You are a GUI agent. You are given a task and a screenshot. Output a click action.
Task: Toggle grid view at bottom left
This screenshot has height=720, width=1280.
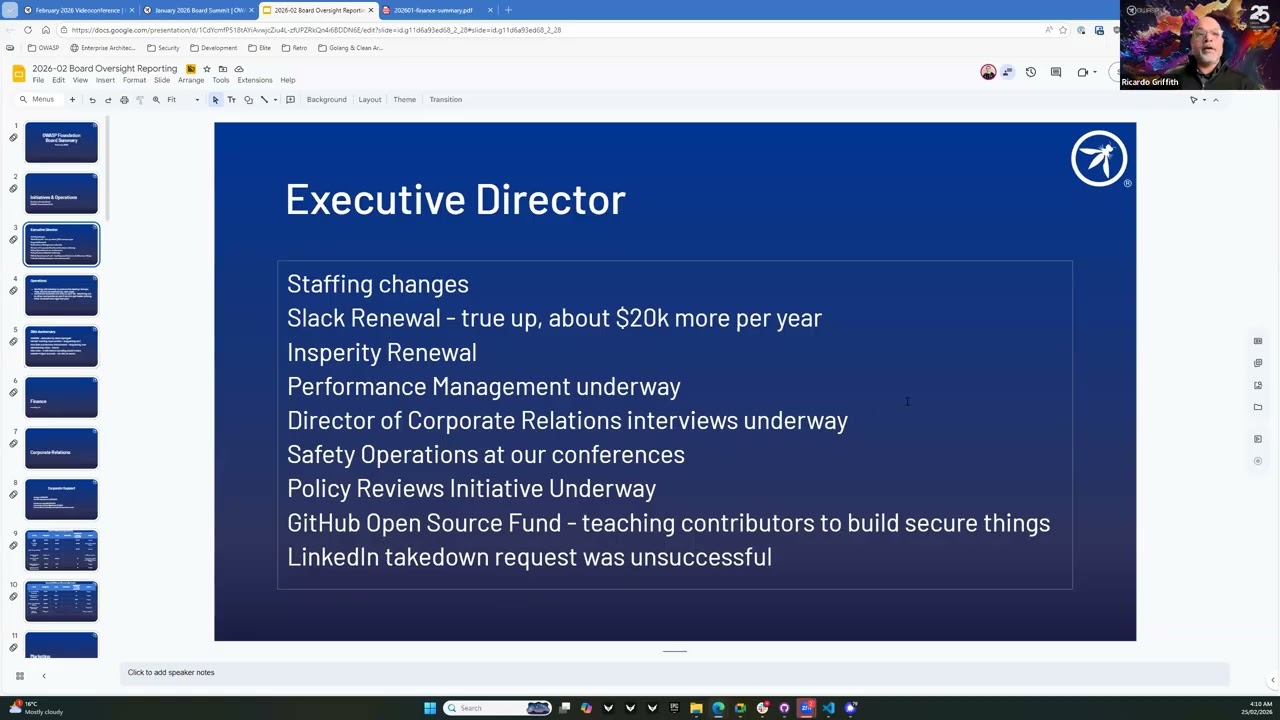(19, 676)
